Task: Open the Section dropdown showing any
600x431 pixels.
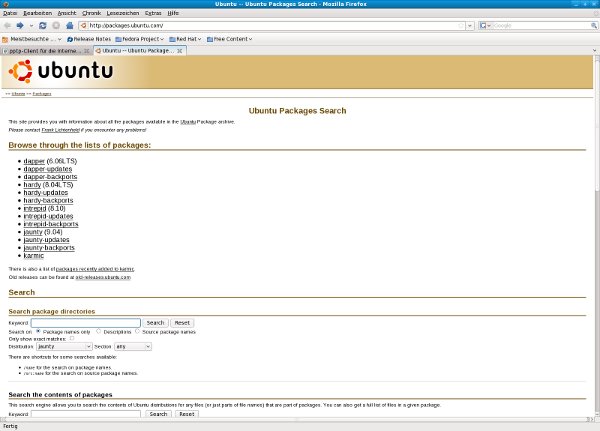Action: click(x=132, y=346)
